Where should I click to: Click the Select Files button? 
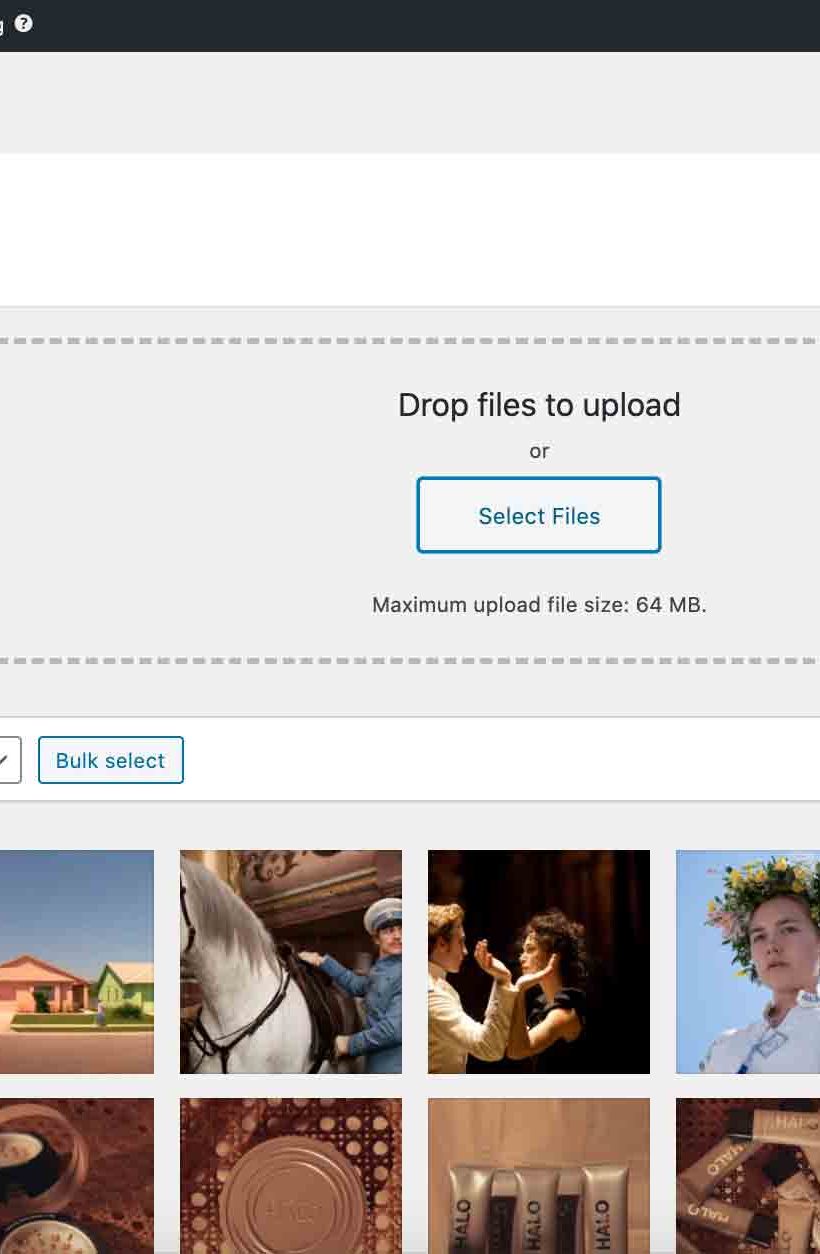pyautogui.click(x=539, y=515)
